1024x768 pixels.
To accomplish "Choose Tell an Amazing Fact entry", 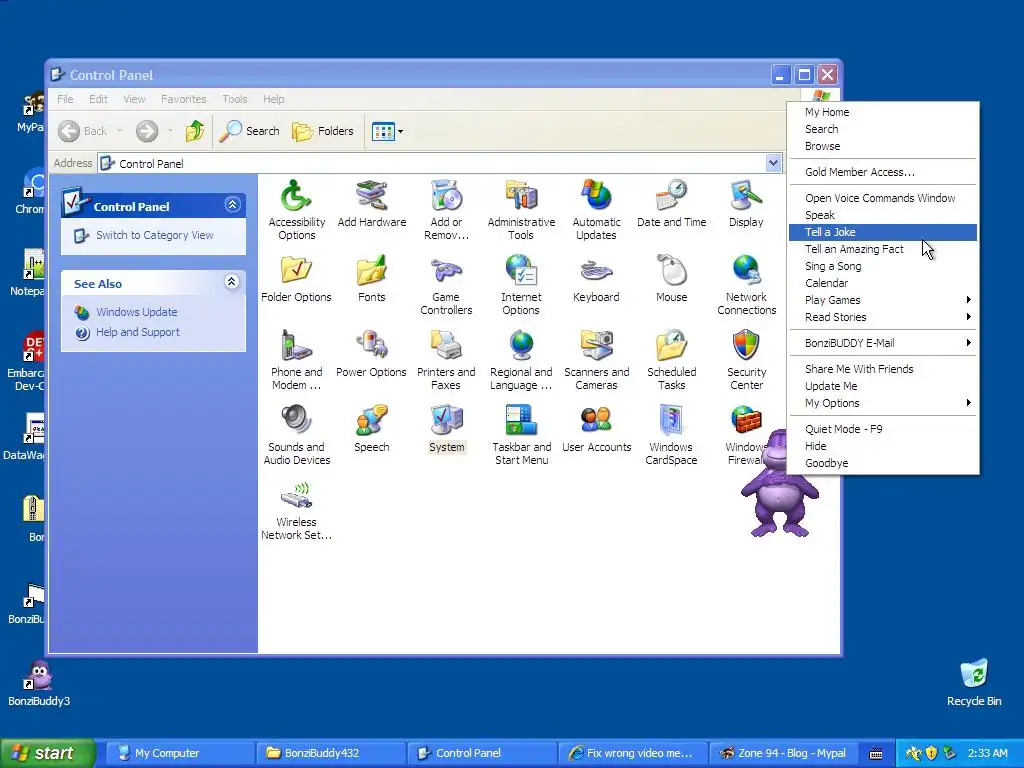I will [x=882, y=249].
